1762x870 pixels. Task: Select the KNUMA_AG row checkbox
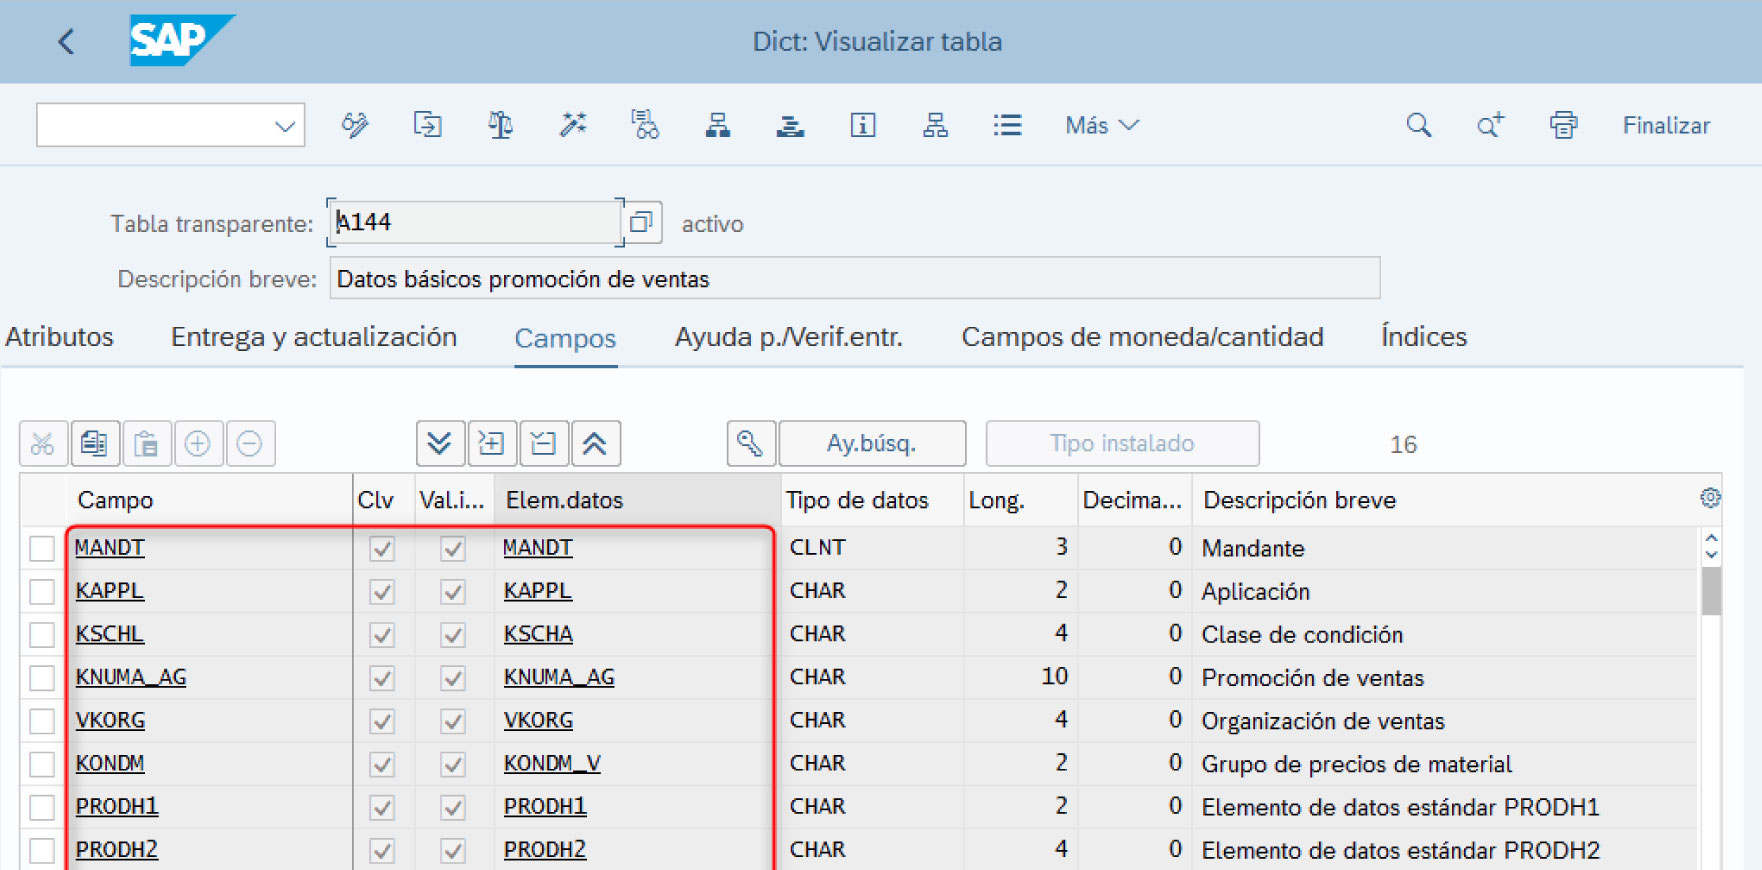click(42, 678)
